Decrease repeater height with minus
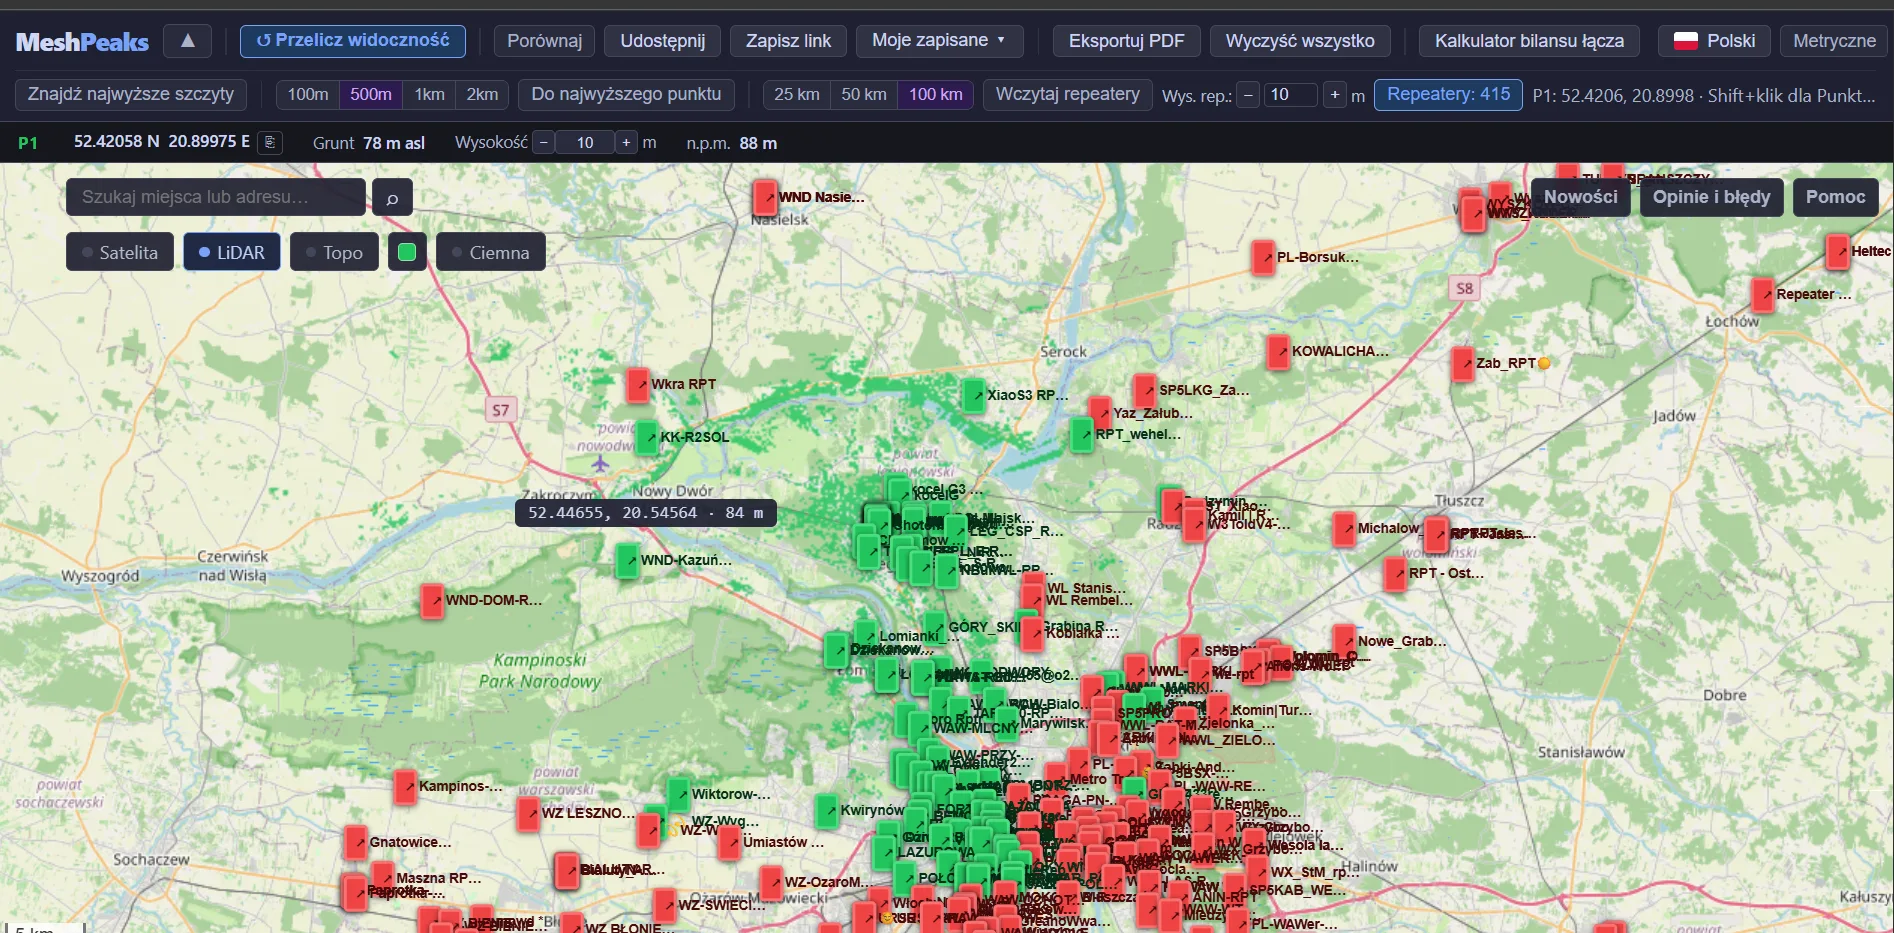The width and height of the screenshot is (1894, 933). (x=1248, y=95)
